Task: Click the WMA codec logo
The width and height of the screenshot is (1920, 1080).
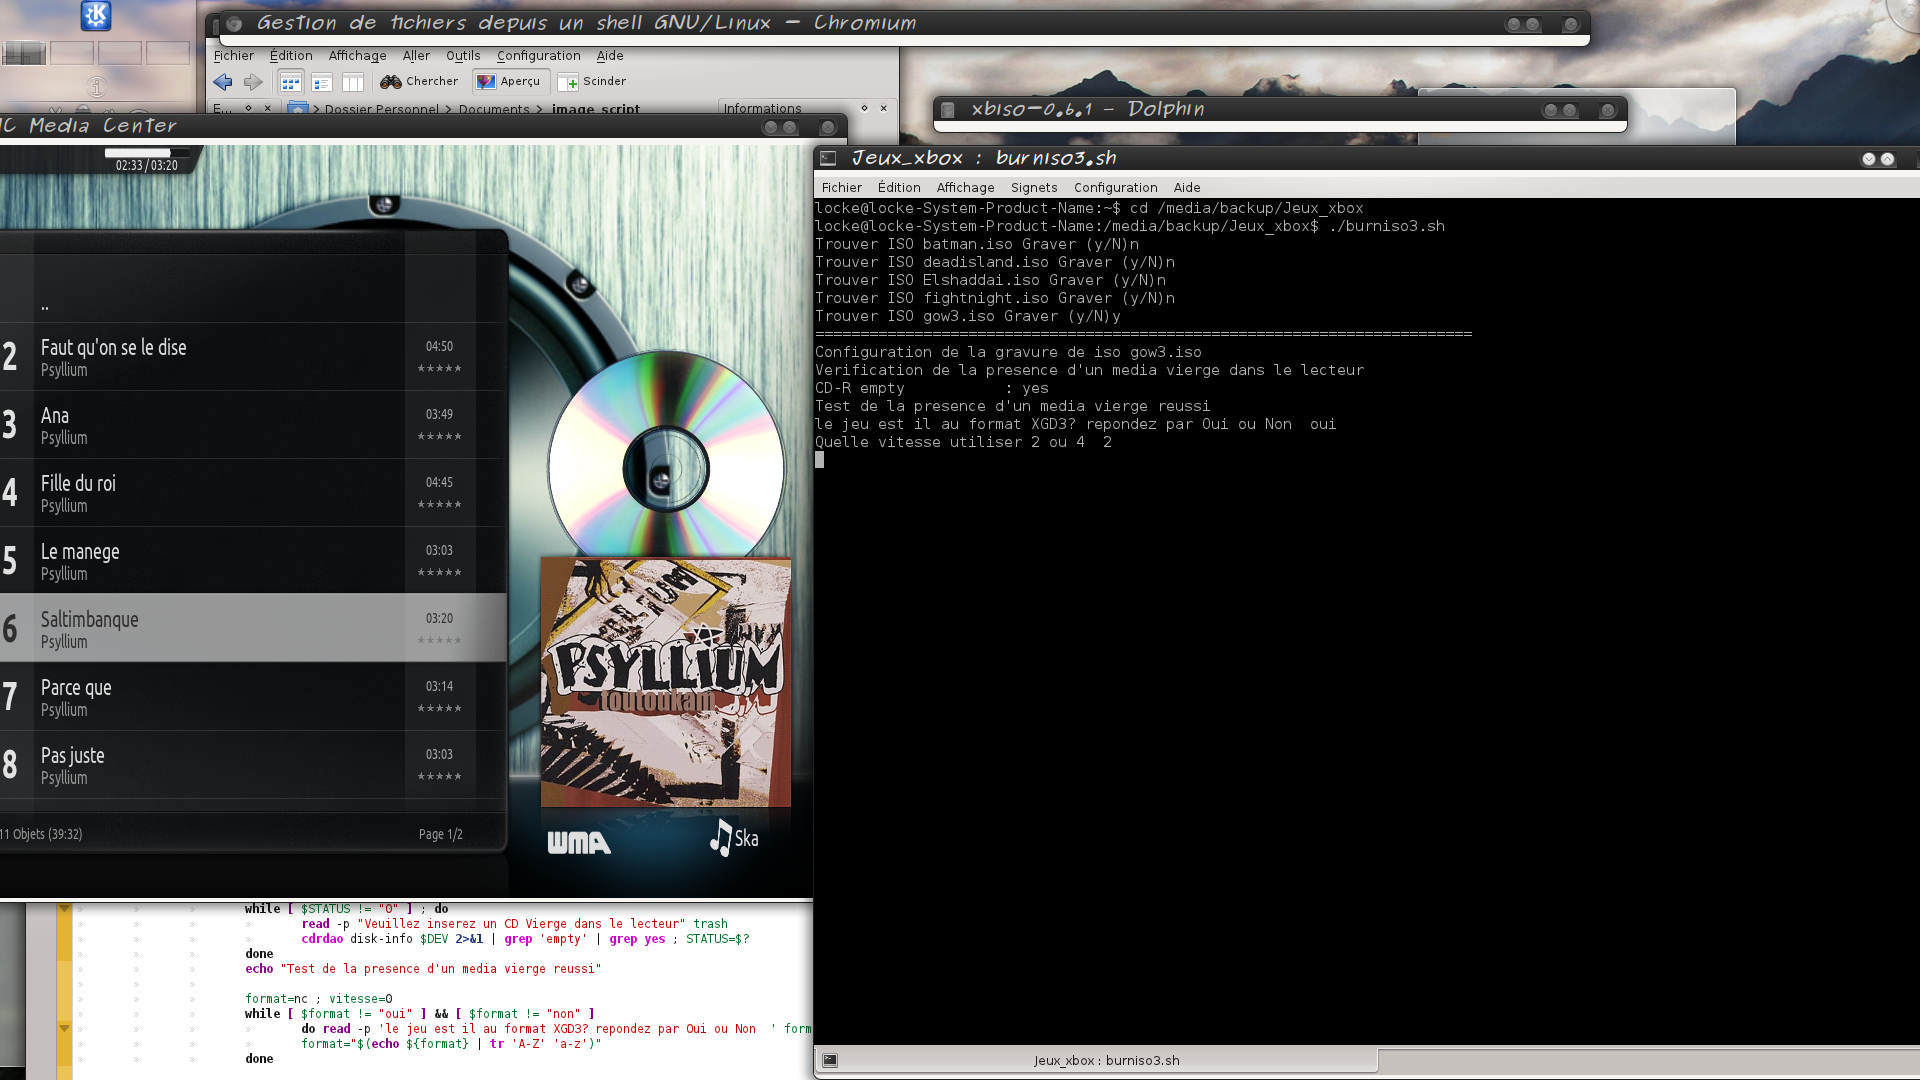Action: point(579,843)
